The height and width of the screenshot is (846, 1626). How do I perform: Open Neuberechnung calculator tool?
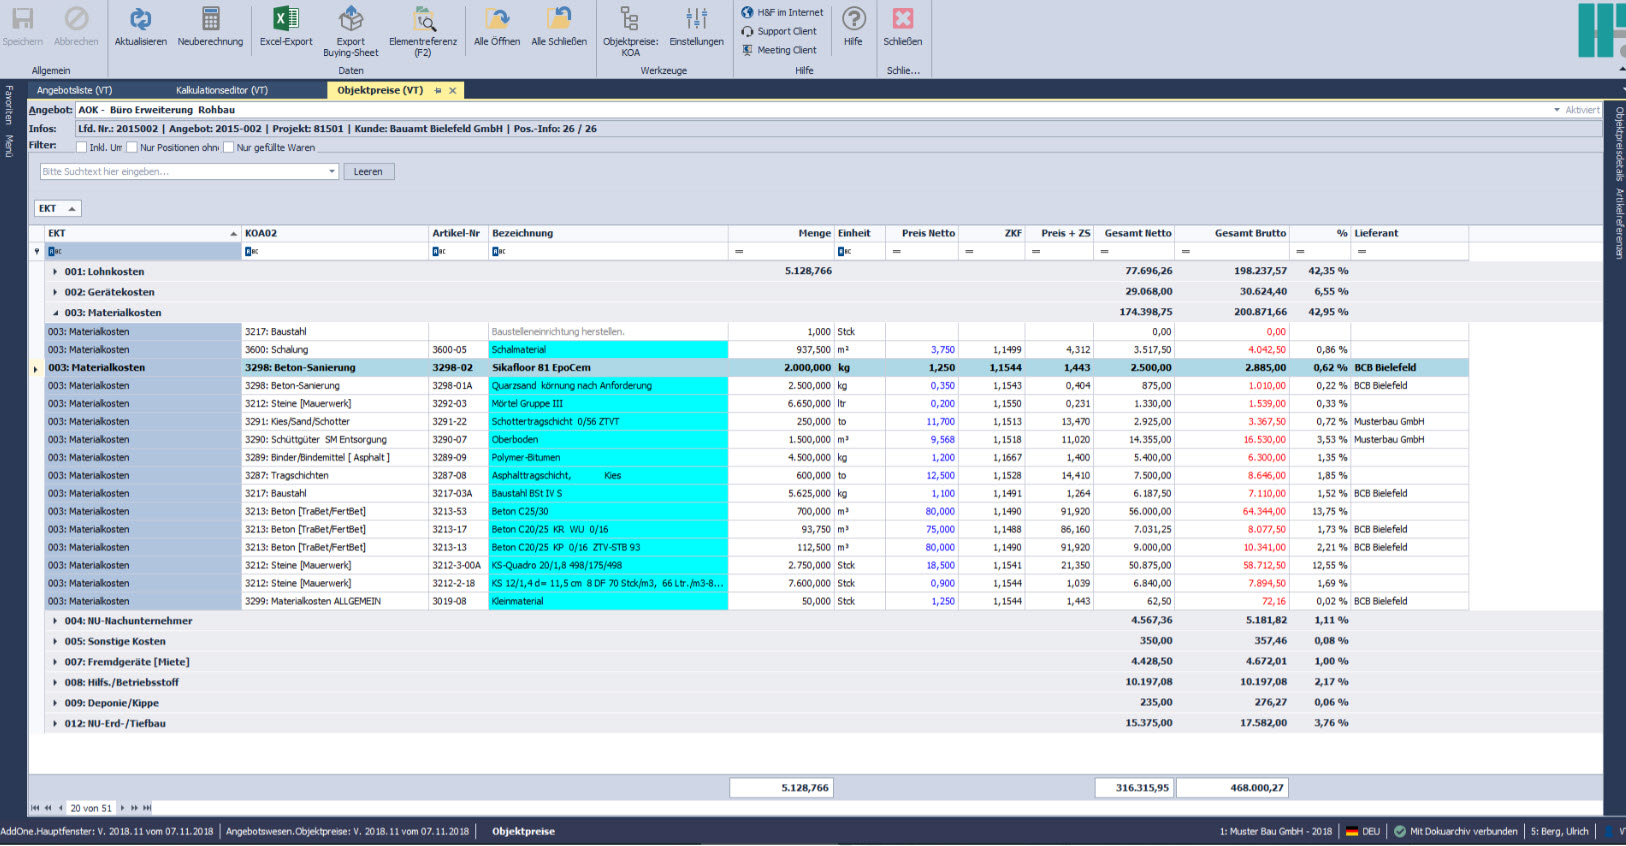(210, 20)
